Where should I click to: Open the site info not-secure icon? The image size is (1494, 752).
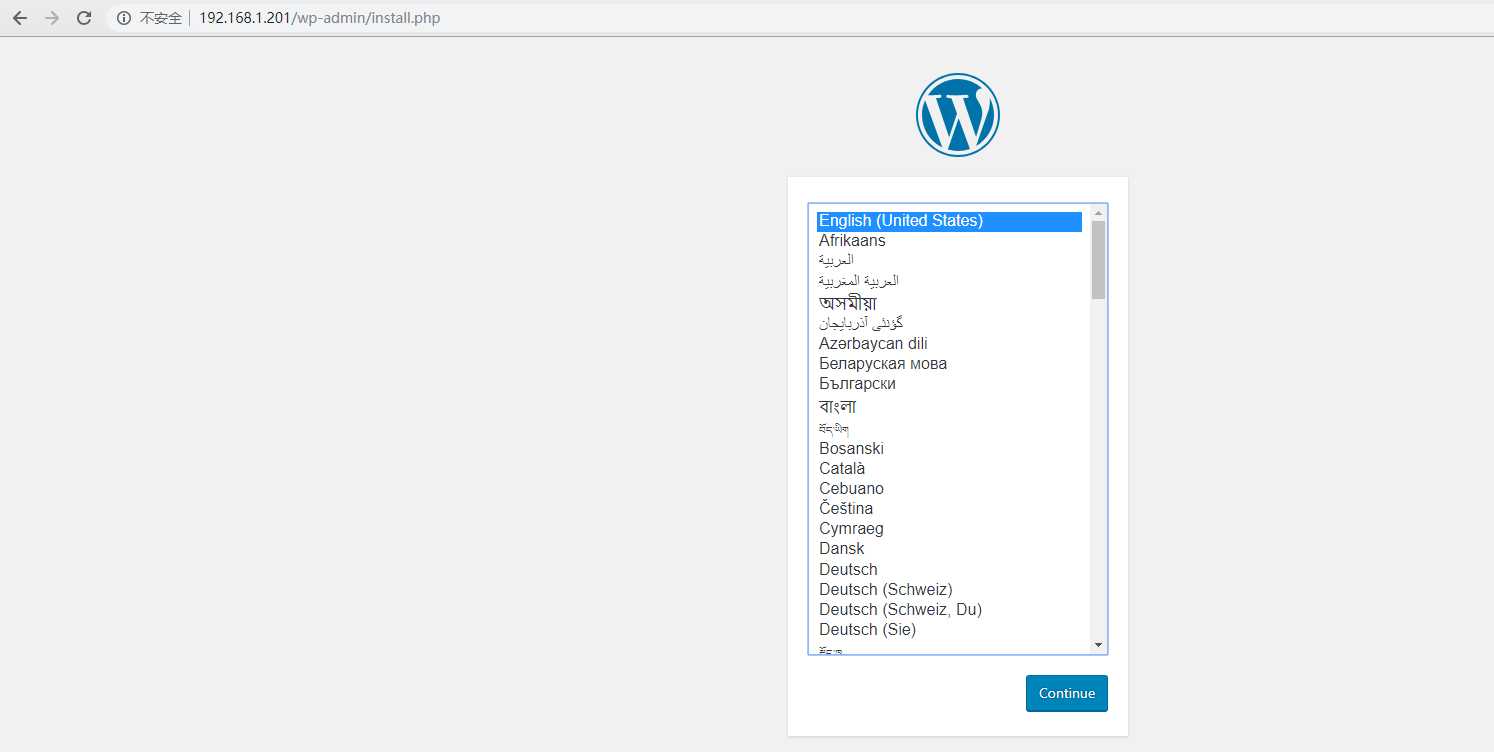click(124, 18)
